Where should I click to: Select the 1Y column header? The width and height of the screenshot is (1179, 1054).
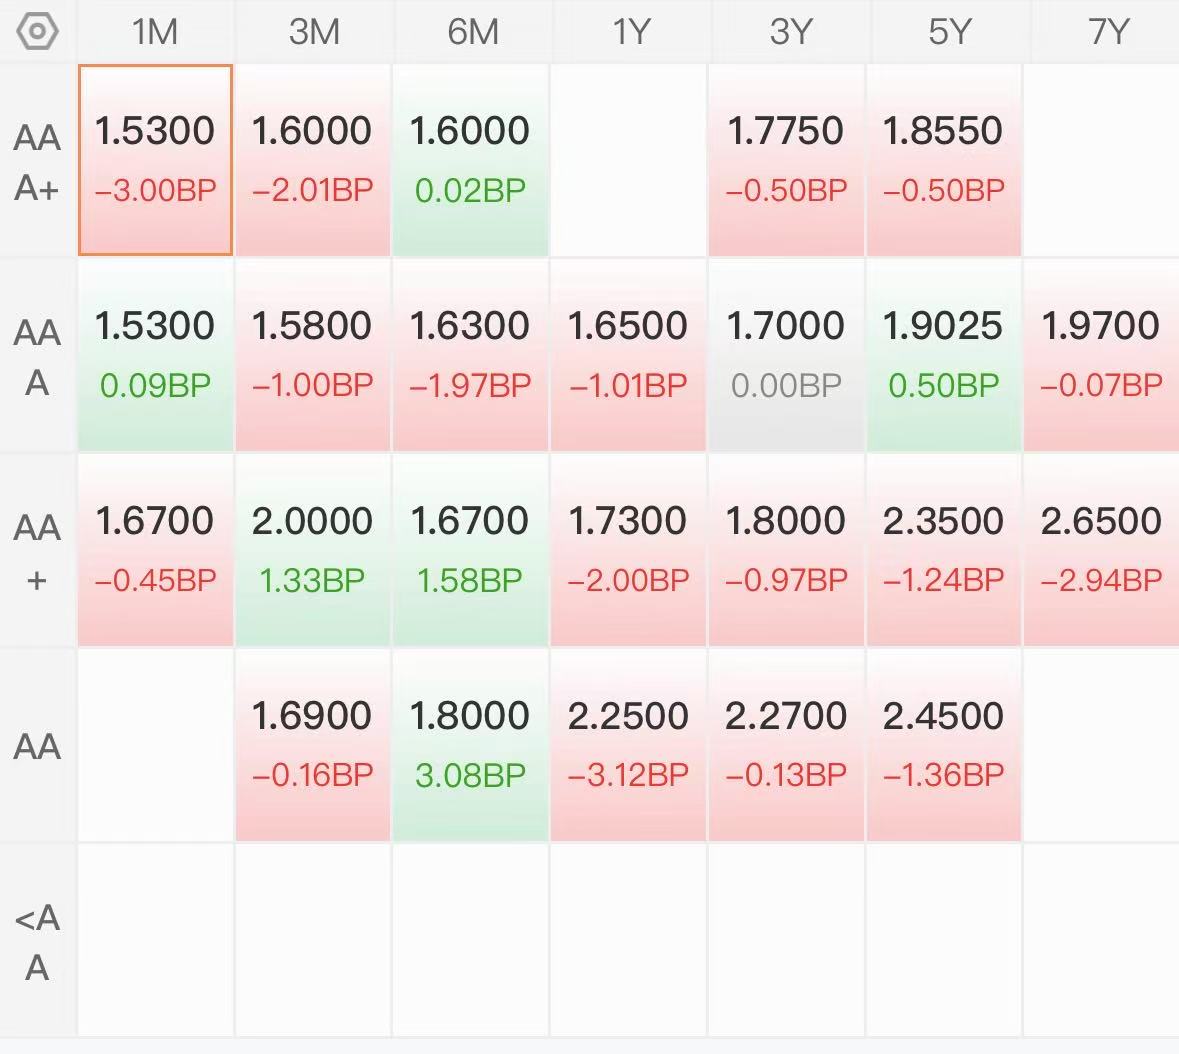(x=630, y=32)
